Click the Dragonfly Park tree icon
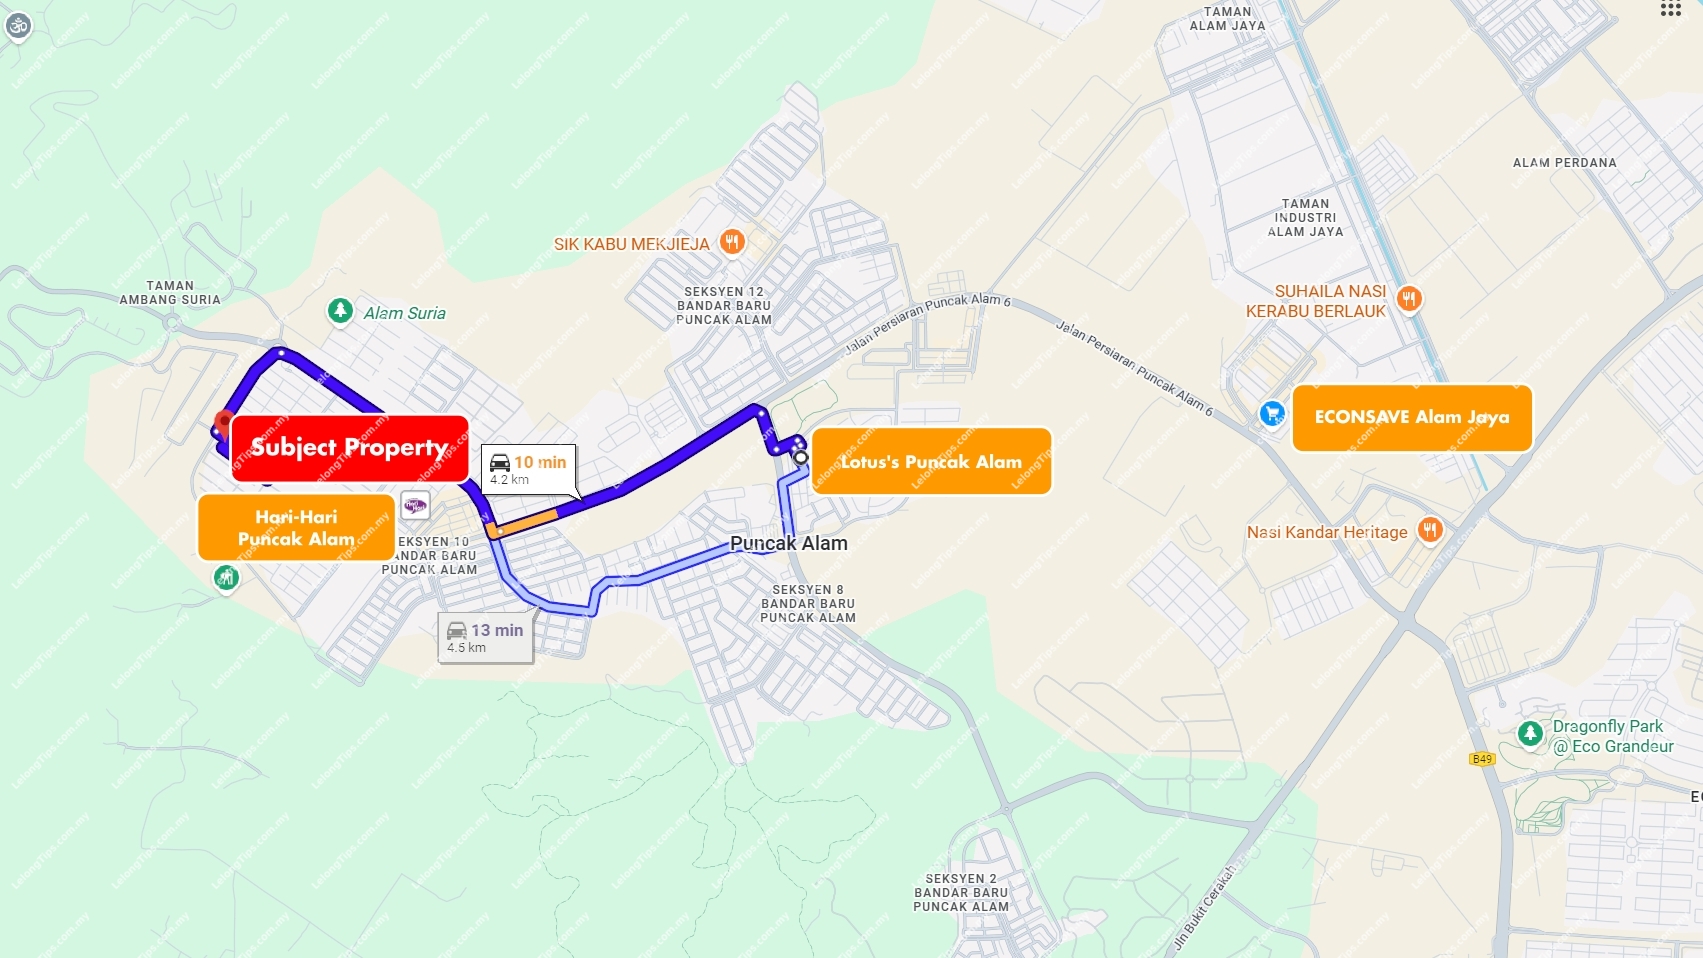Viewport: 1703px width, 958px height. coord(1530,733)
